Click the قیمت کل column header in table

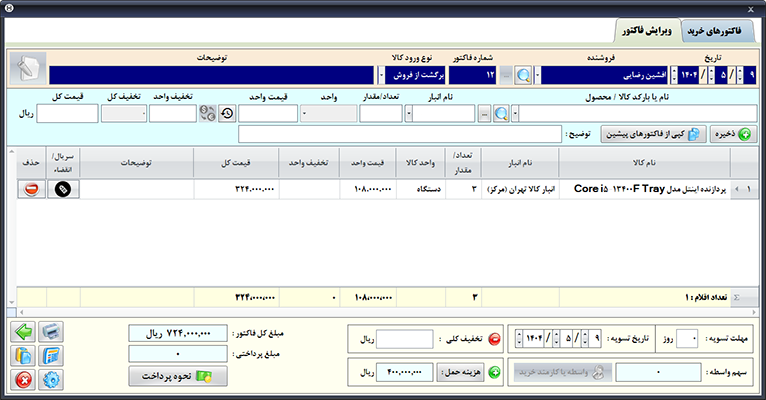coord(236,163)
